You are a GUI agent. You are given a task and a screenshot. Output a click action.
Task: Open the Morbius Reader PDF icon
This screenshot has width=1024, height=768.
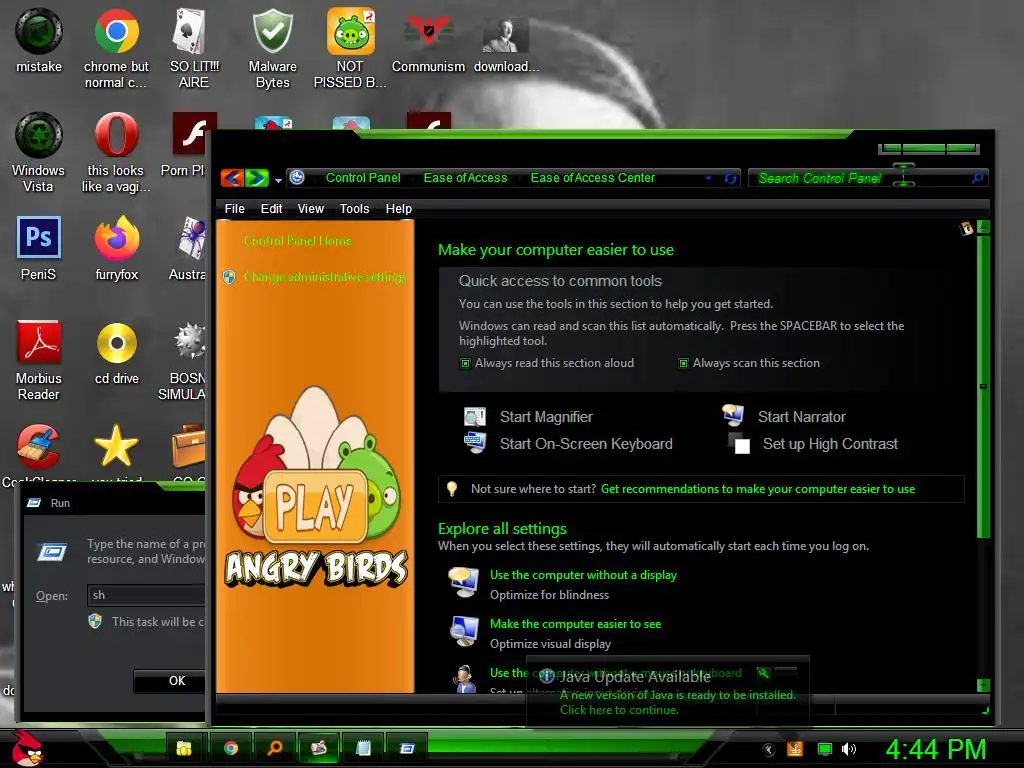[39, 342]
